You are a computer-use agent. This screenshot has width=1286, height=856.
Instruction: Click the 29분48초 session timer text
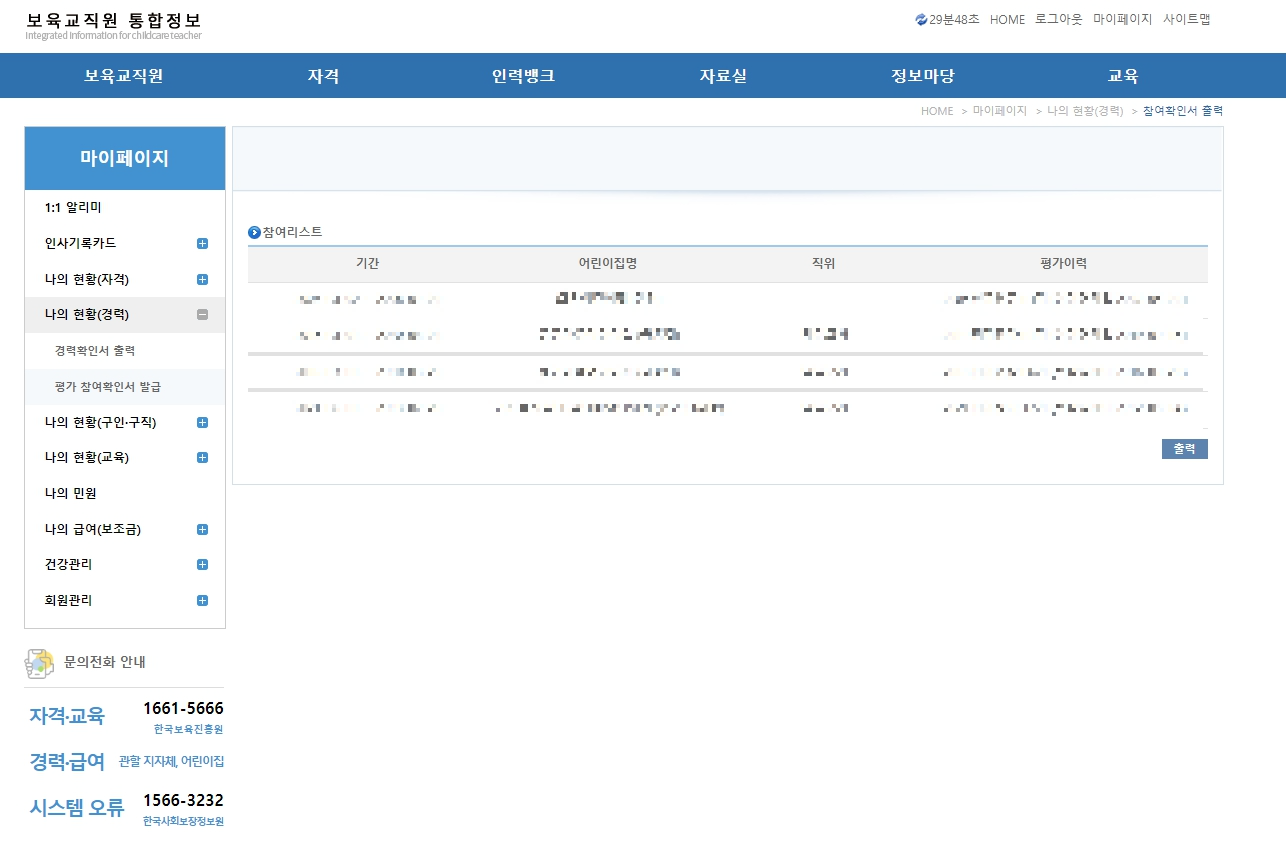click(x=954, y=19)
